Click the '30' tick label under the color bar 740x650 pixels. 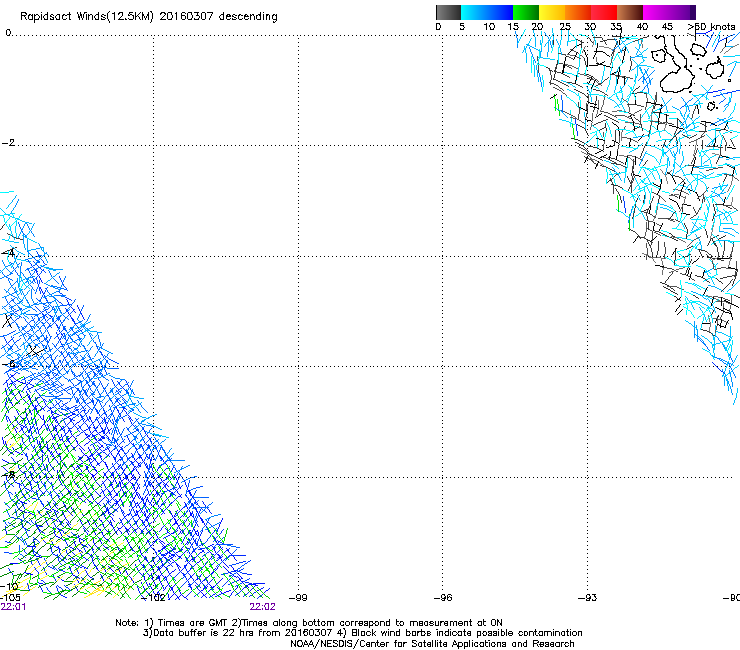click(x=590, y=27)
